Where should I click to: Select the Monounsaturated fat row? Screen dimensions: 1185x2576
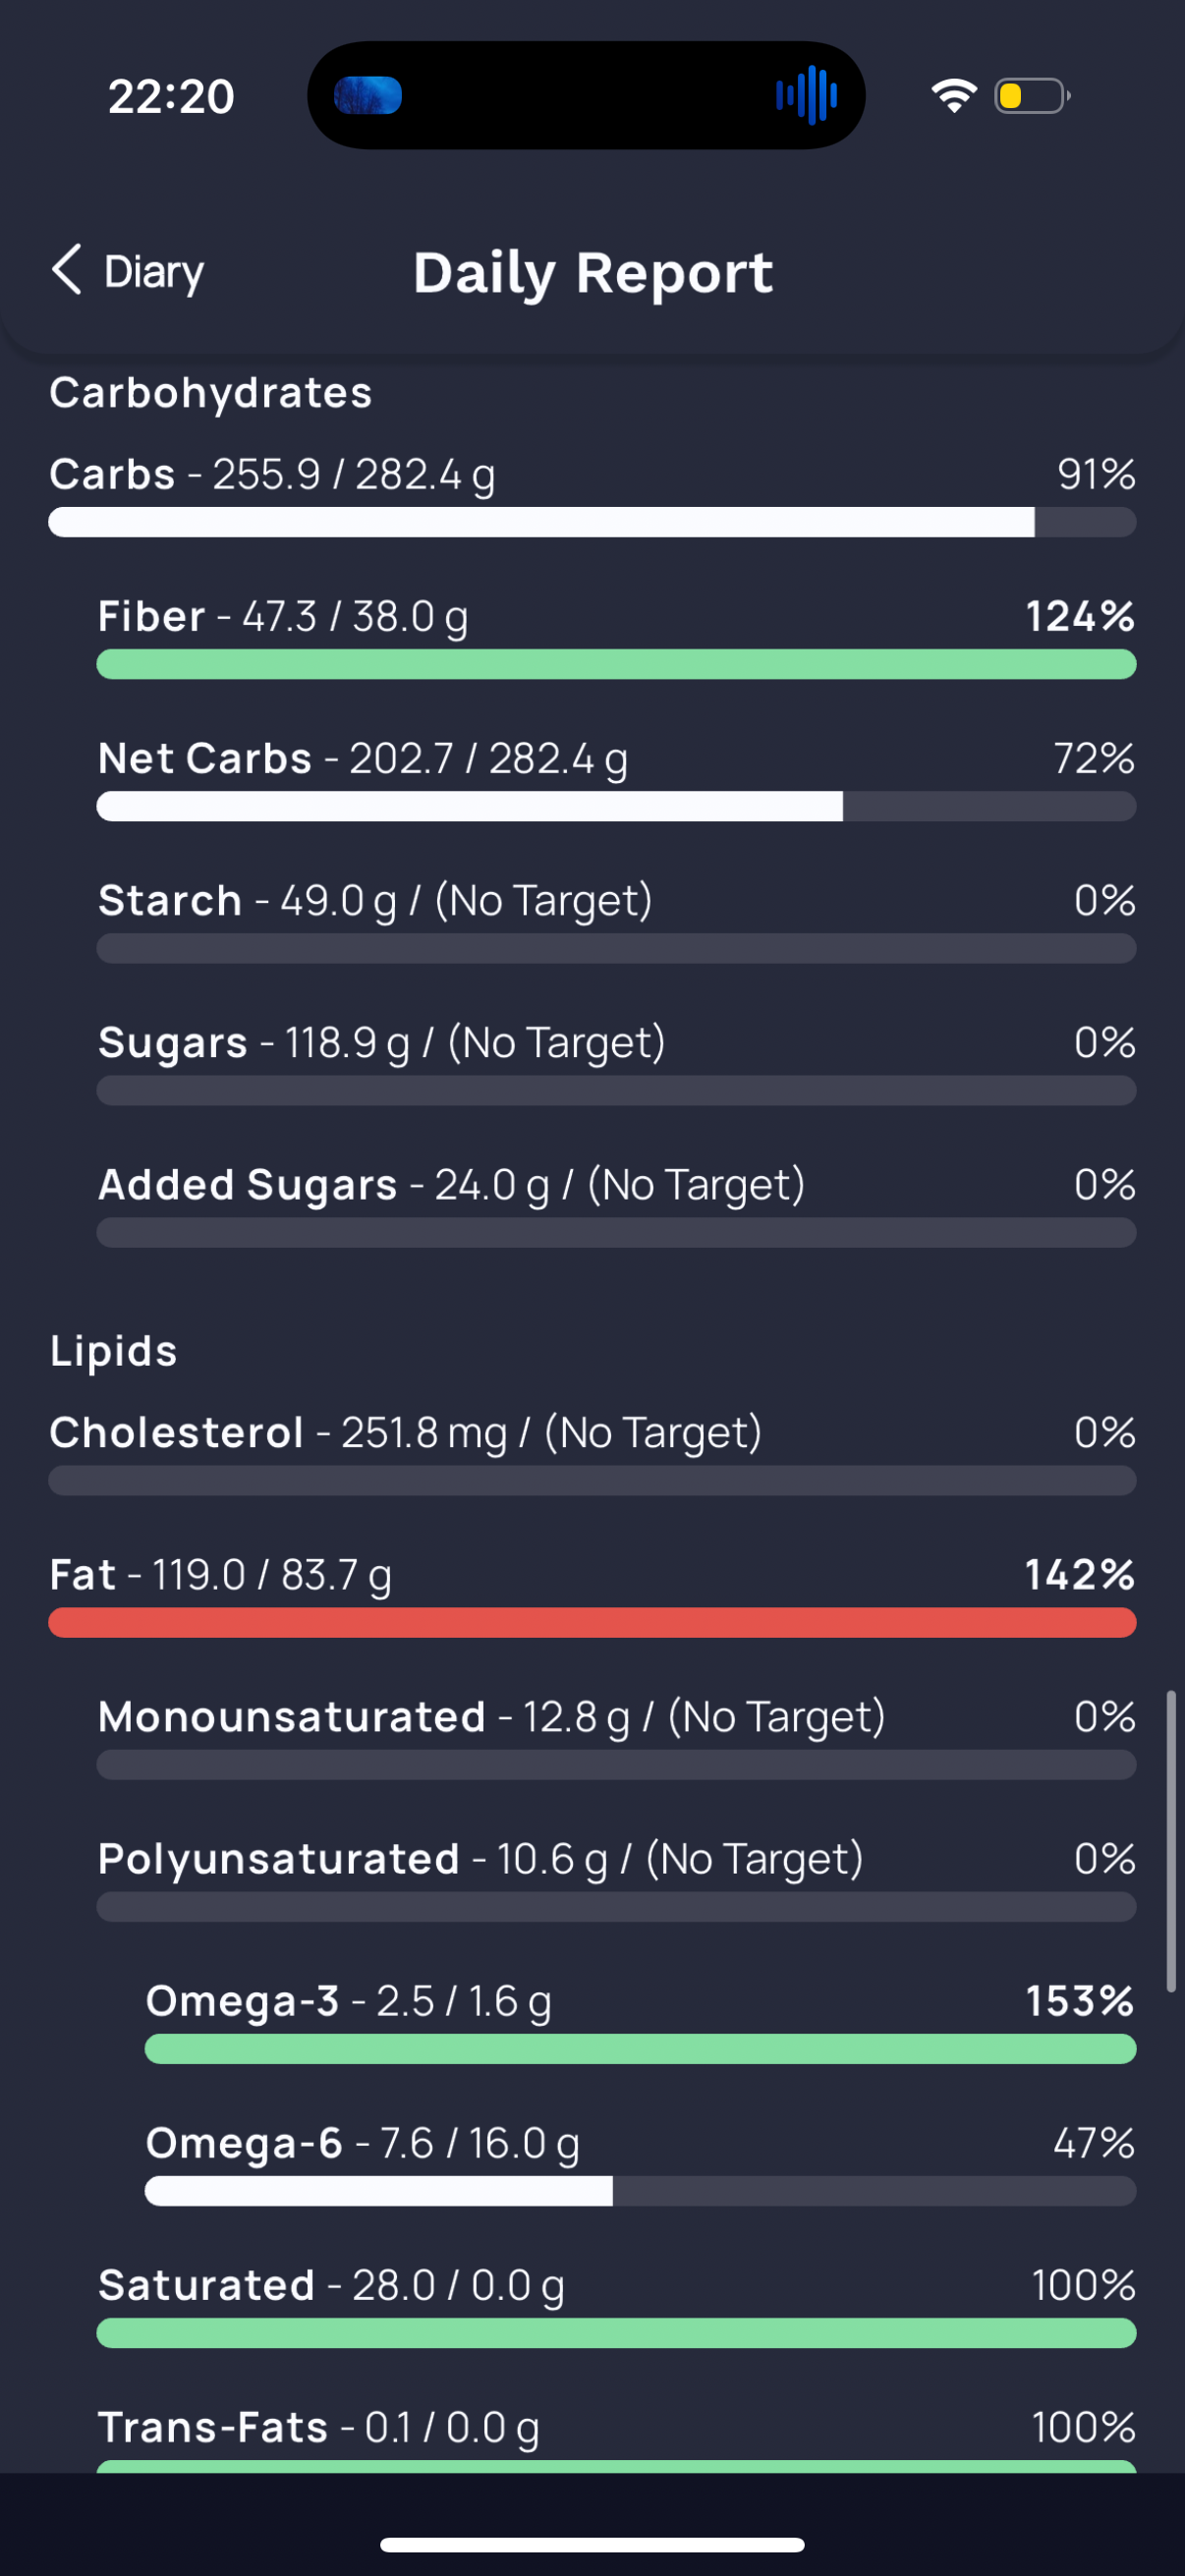[616, 1736]
